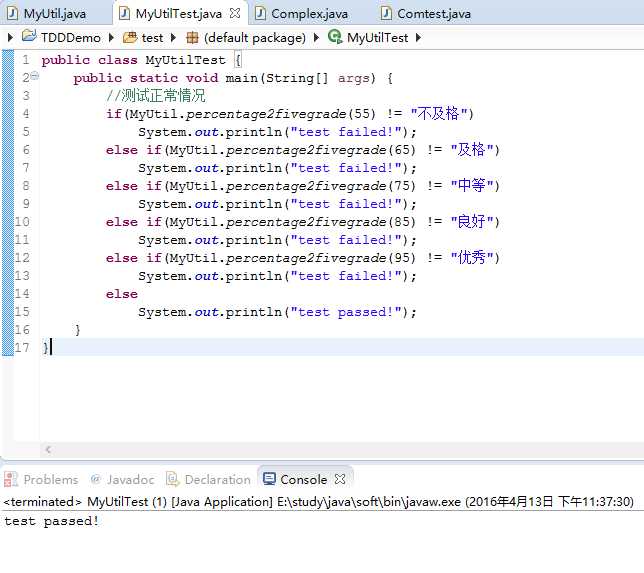Click TDDDemo project in the breadcrumb
The width and height of the screenshot is (644, 573).
click(x=71, y=38)
